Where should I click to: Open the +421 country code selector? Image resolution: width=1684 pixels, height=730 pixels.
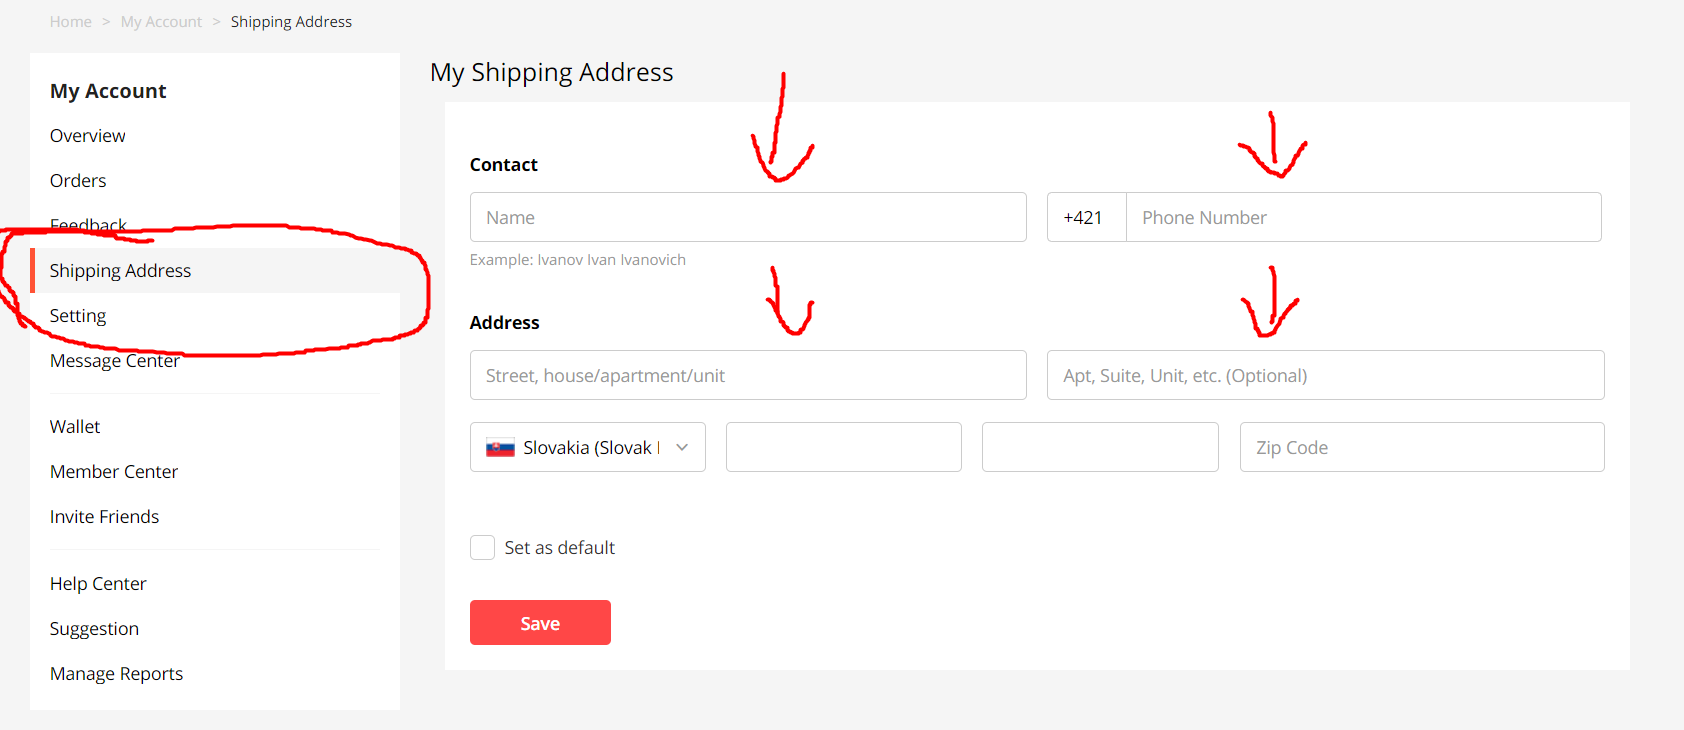1086,218
